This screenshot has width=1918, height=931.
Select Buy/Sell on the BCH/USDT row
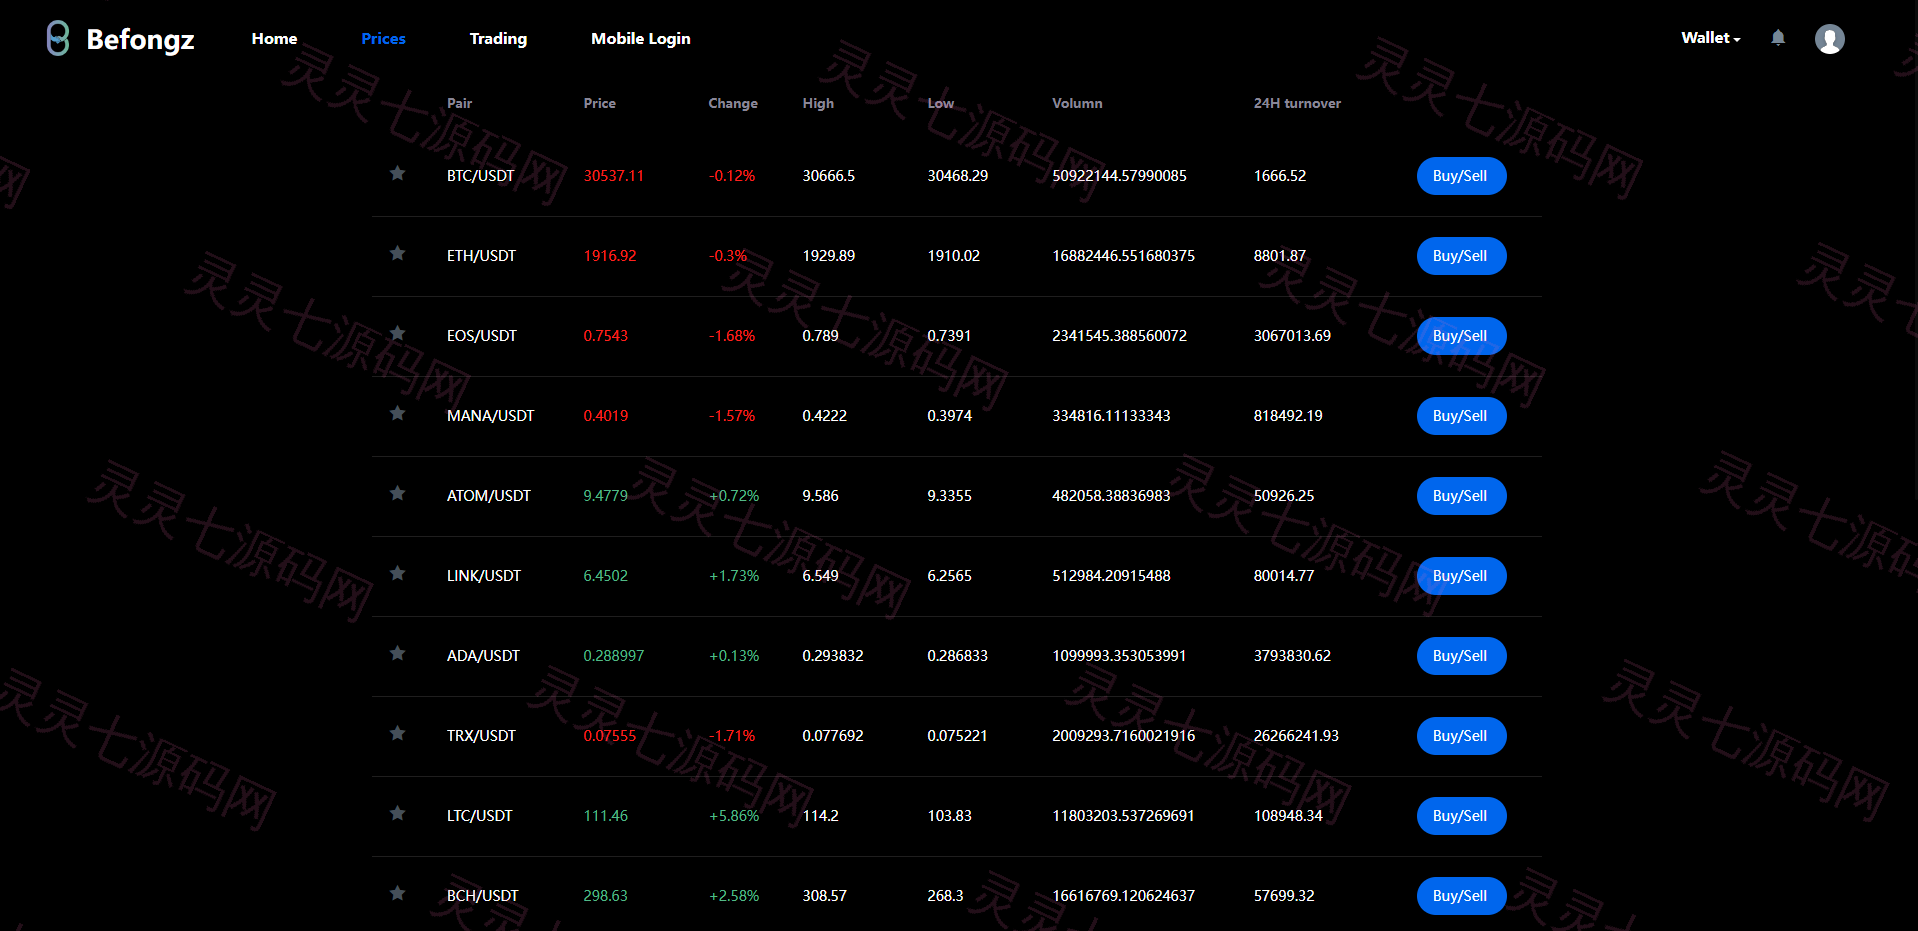(x=1461, y=896)
